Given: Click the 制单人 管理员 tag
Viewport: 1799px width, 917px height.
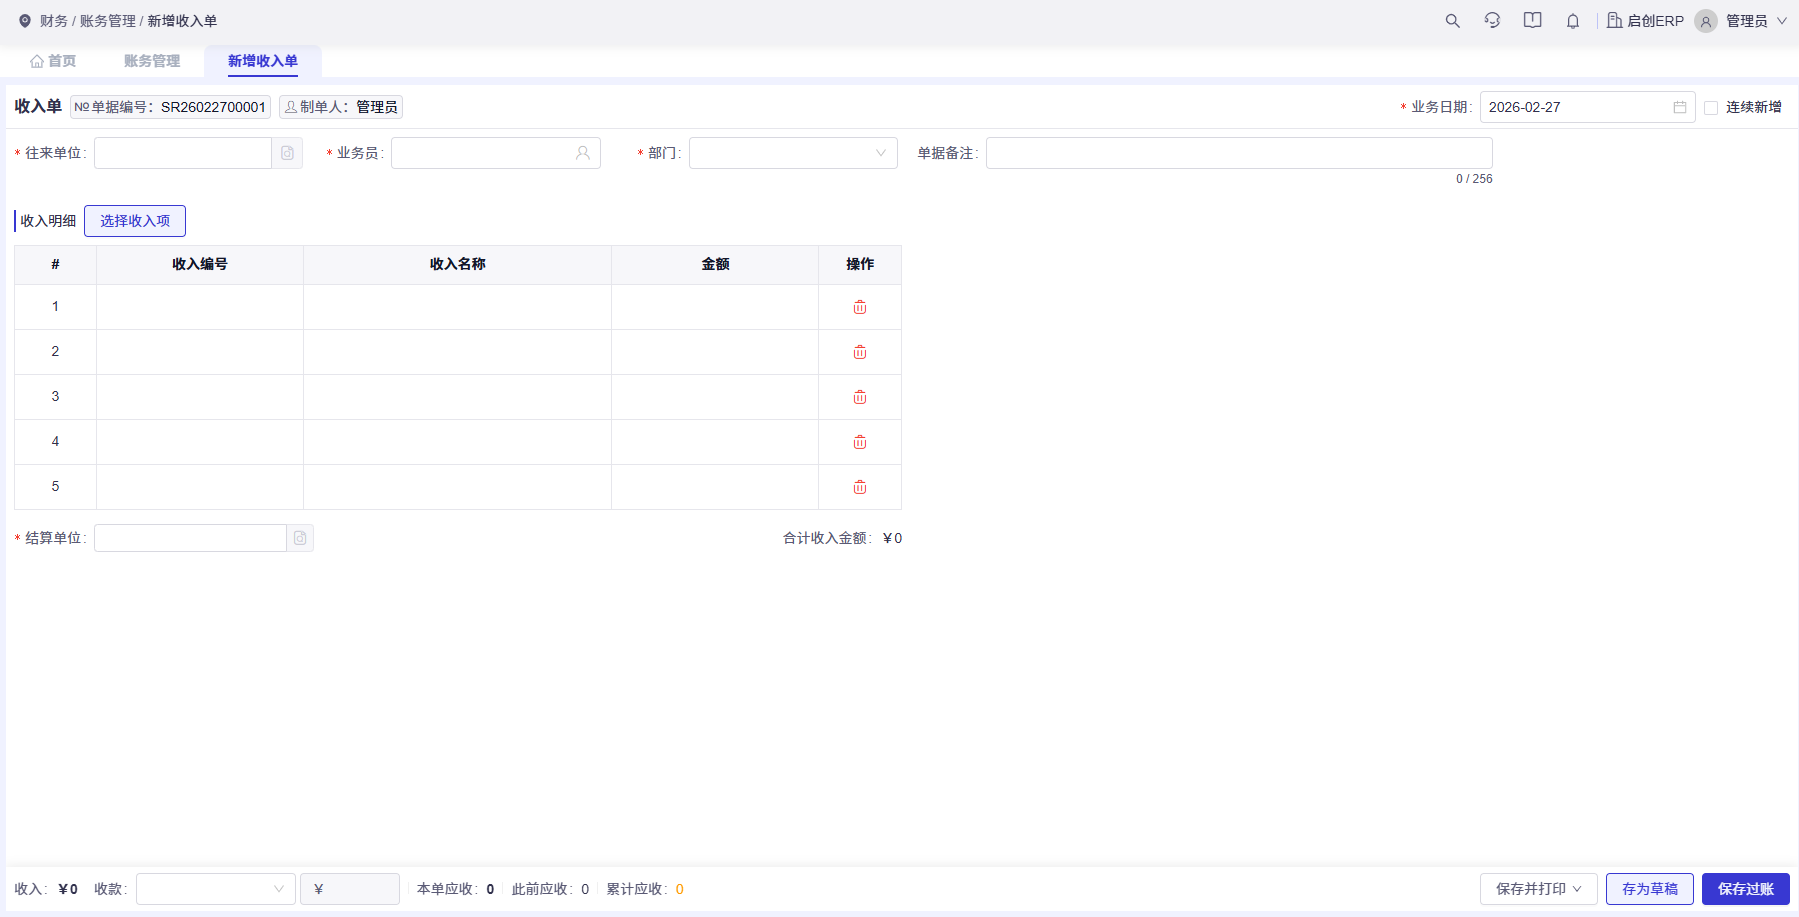Looking at the screenshot, I should (x=341, y=107).
